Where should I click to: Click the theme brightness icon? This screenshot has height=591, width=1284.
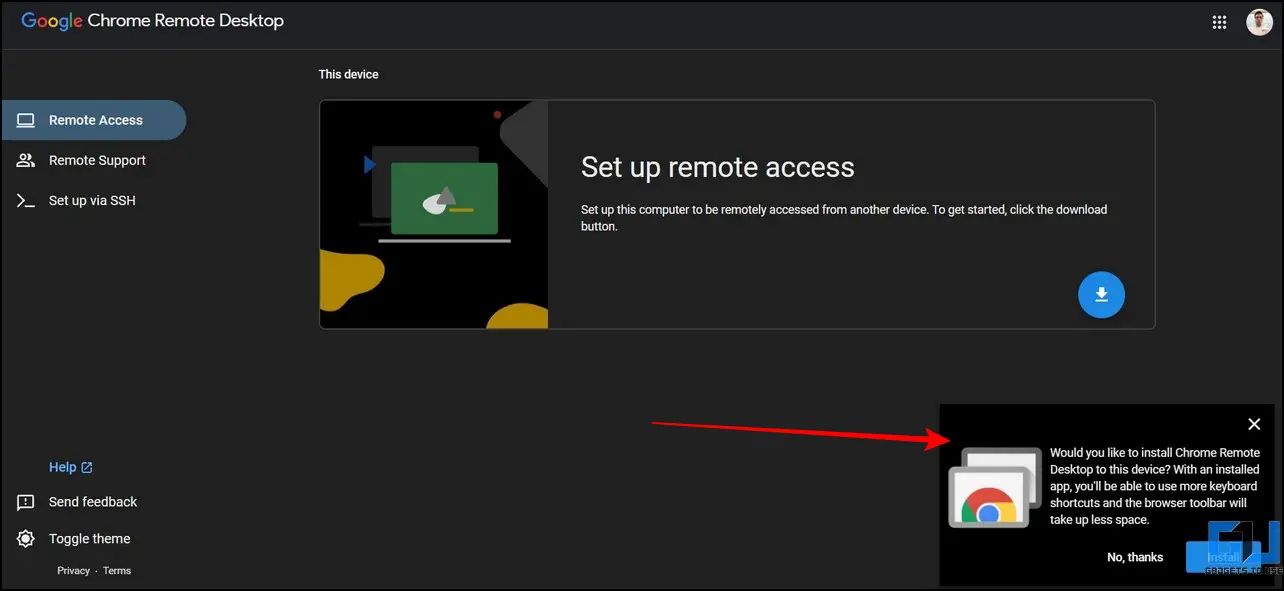click(26, 539)
